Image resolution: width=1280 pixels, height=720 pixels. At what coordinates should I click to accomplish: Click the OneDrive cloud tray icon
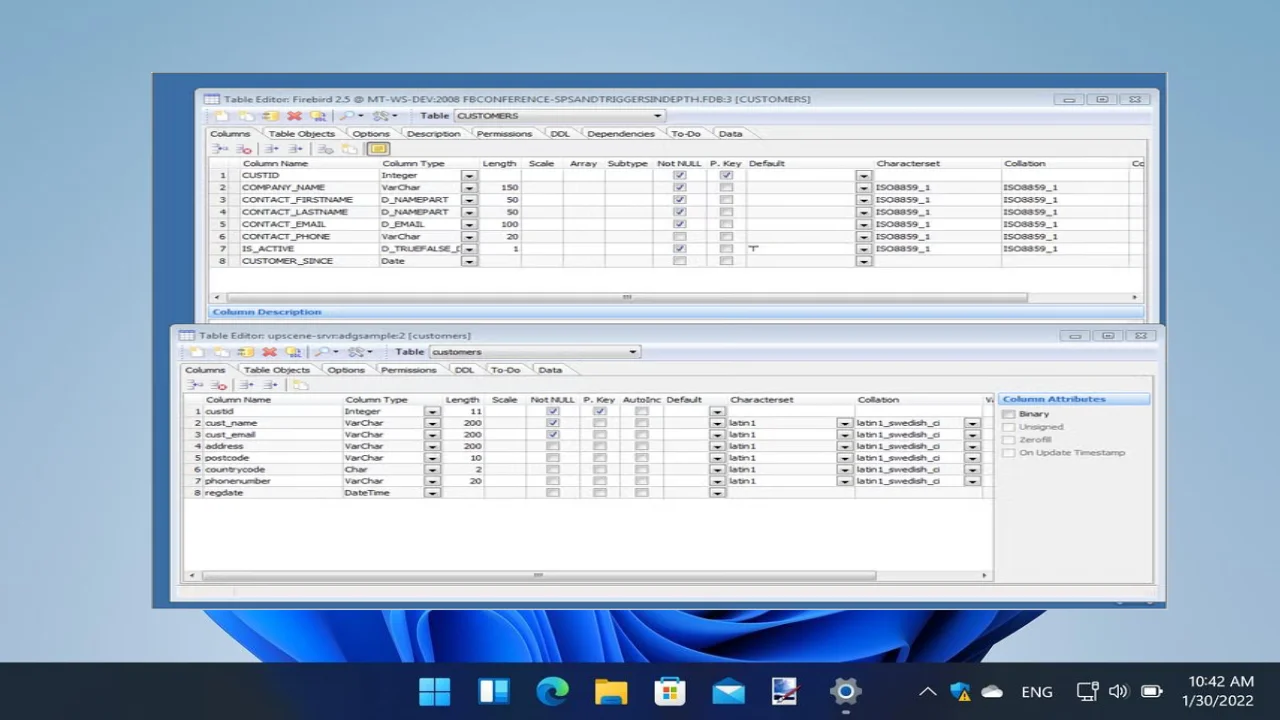[992, 691]
